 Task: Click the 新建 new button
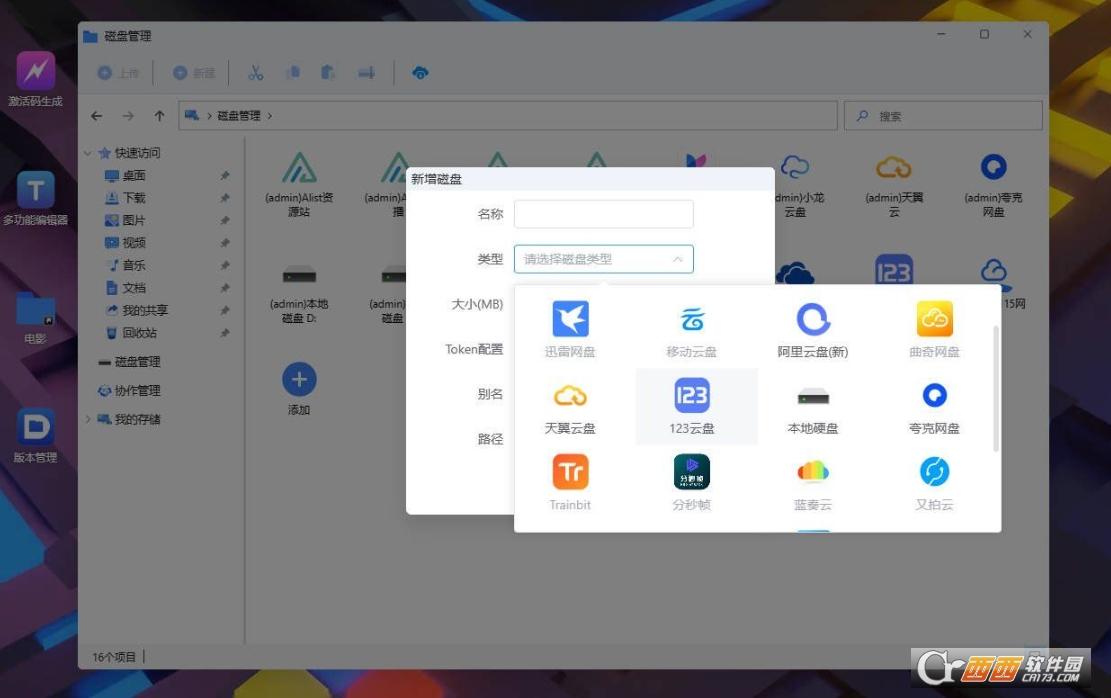(x=194, y=73)
